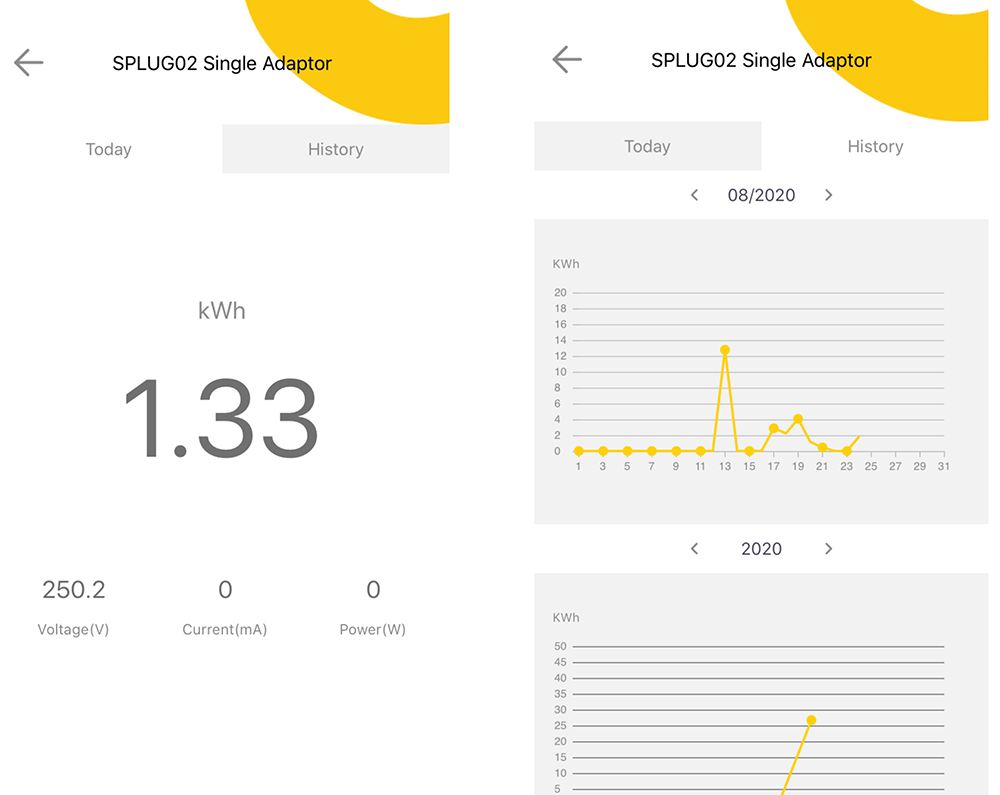
Task: Click the day 19 data point on monthly chart
Action: [x=798, y=419]
